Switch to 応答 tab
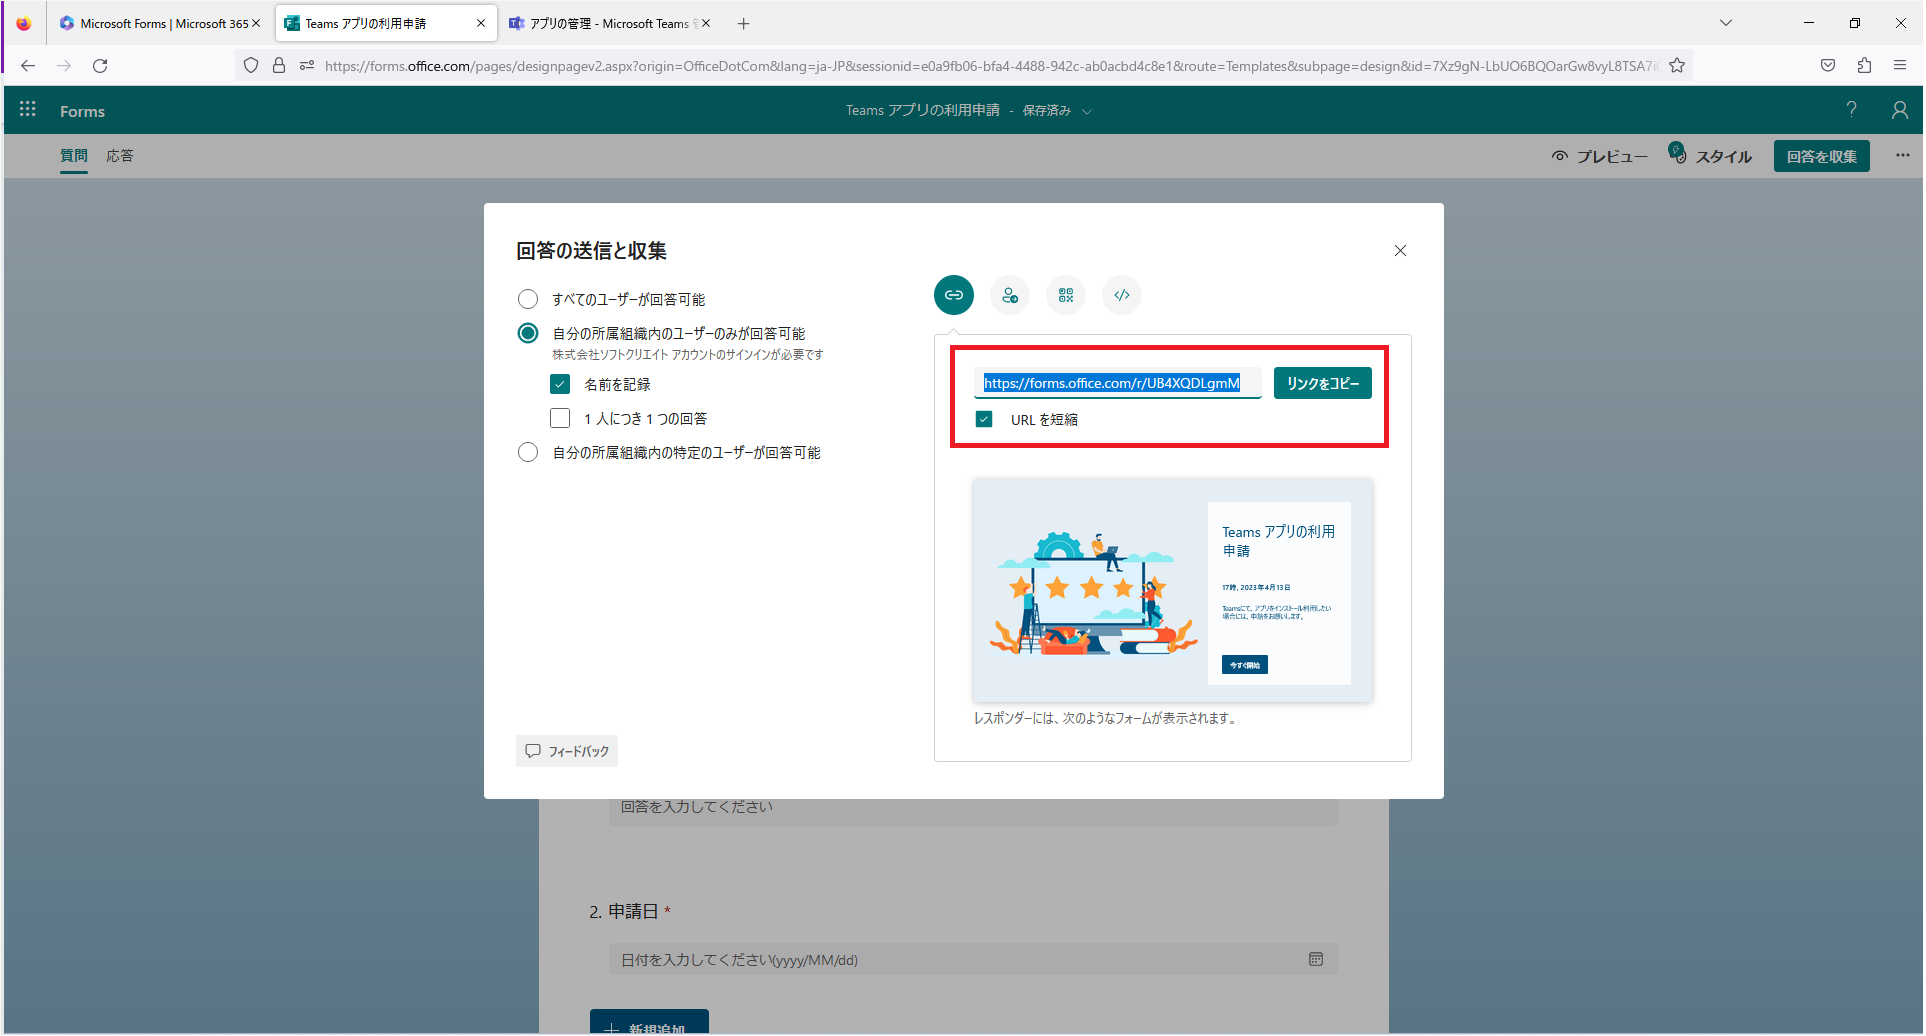This screenshot has height=1036, width=1926. pos(120,155)
